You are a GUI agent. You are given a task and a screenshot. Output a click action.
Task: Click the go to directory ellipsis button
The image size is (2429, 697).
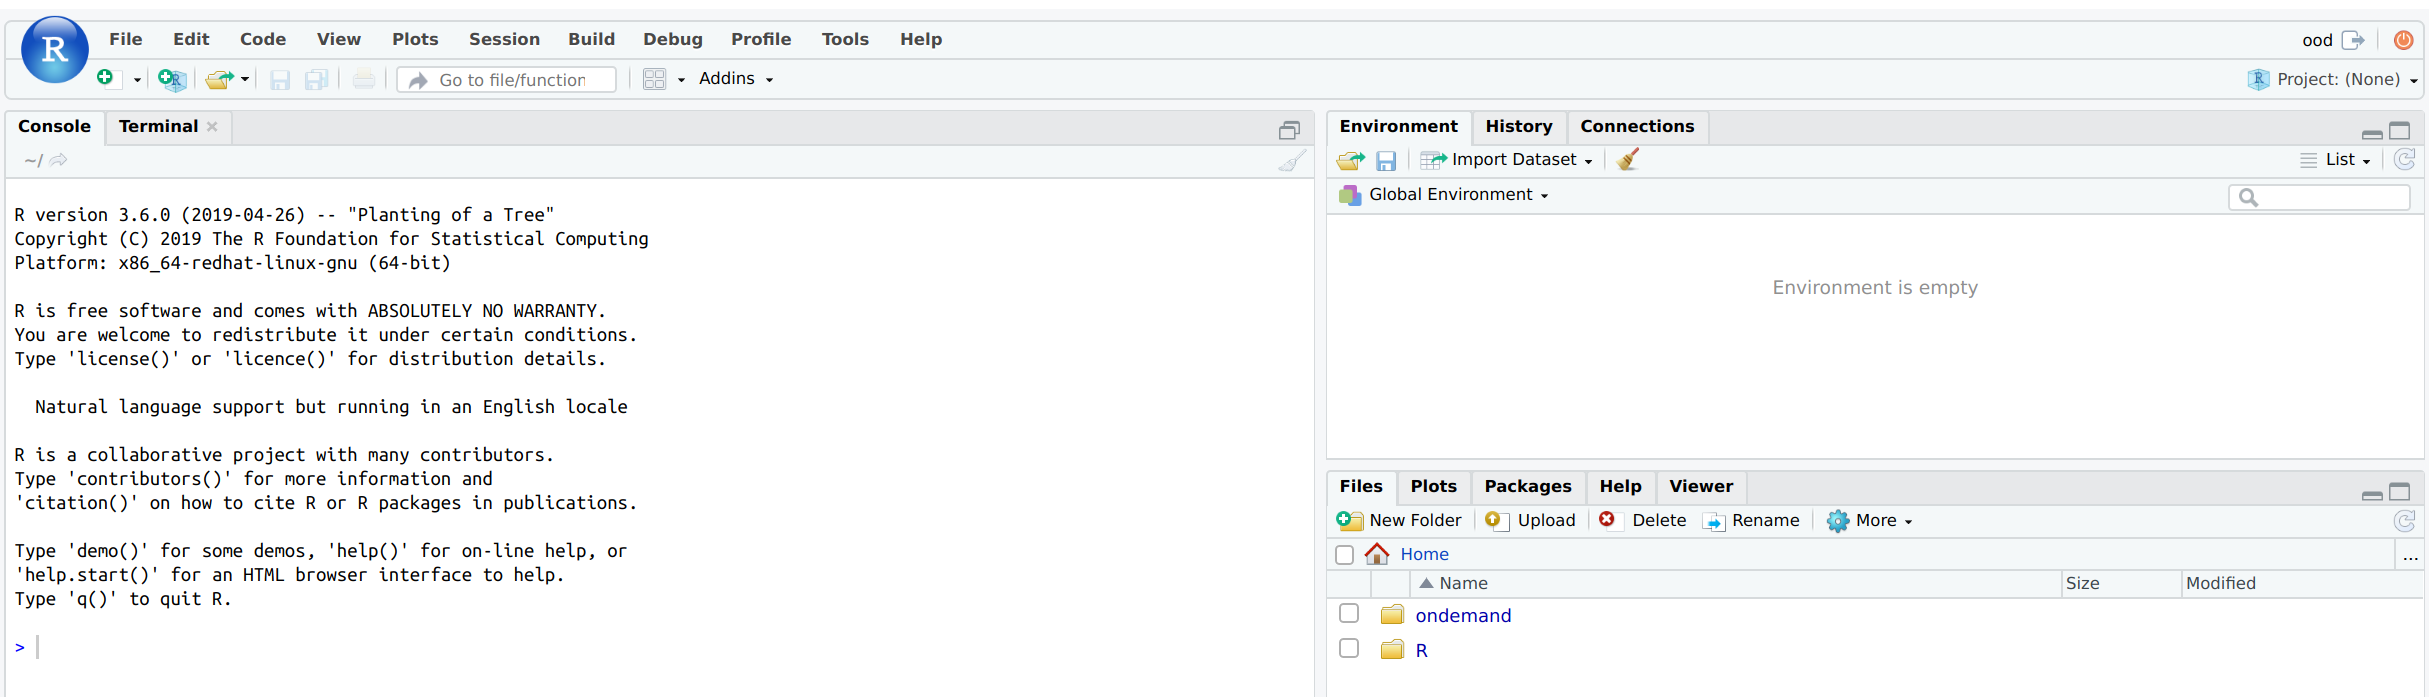[2410, 556]
